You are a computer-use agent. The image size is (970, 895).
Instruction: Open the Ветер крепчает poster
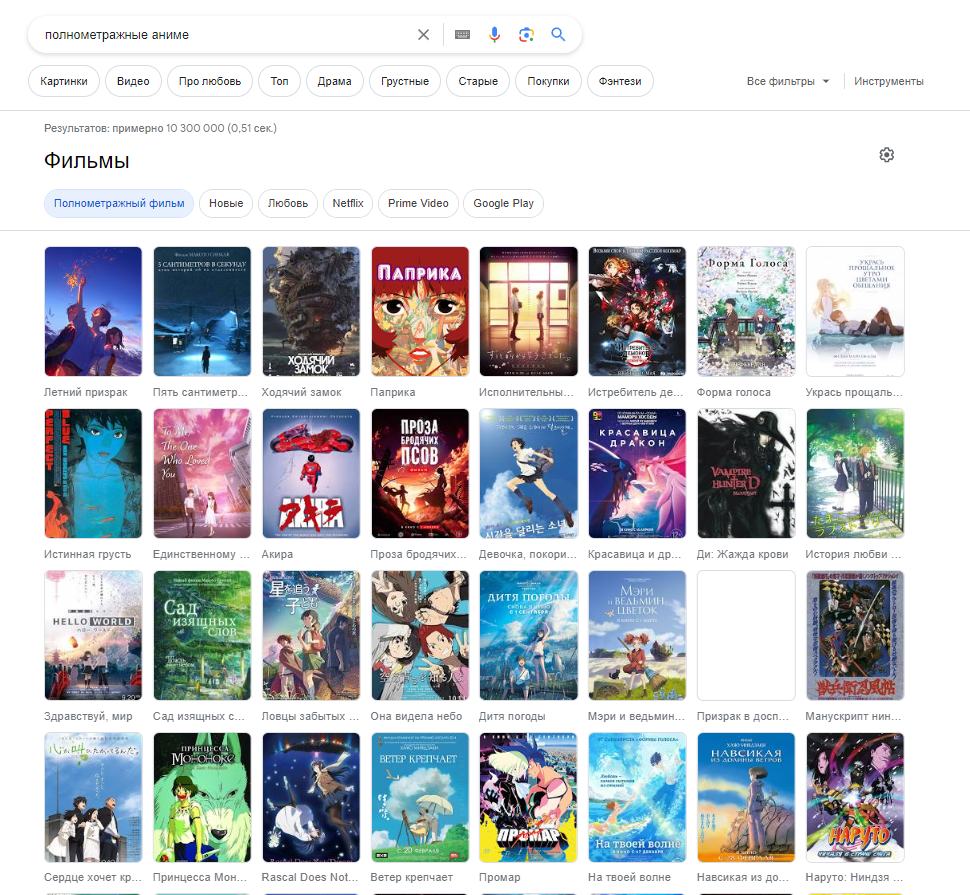tap(420, 797)
